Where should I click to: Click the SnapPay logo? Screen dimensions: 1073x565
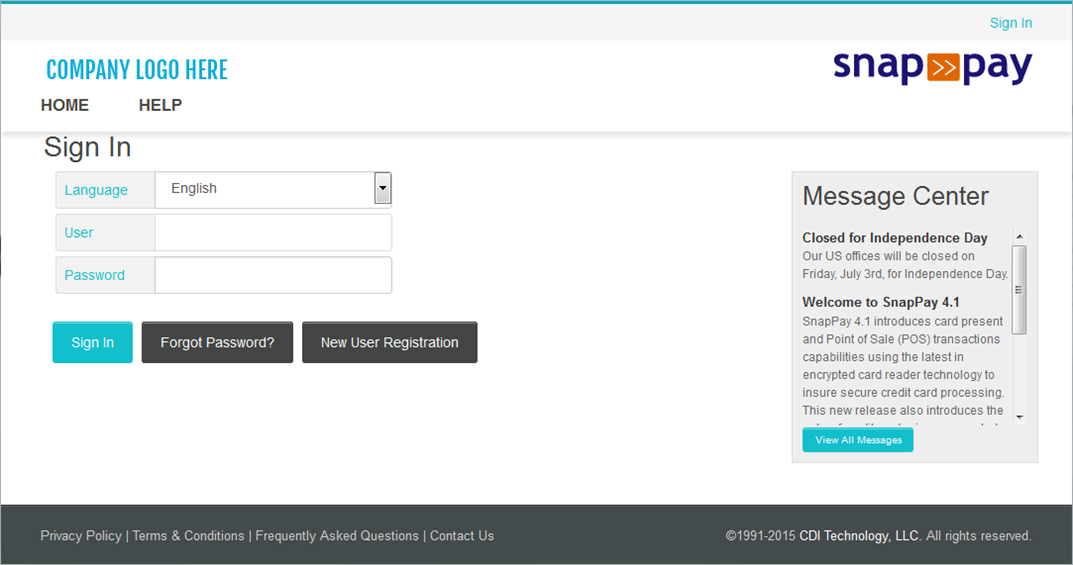[x=932, y=68]
